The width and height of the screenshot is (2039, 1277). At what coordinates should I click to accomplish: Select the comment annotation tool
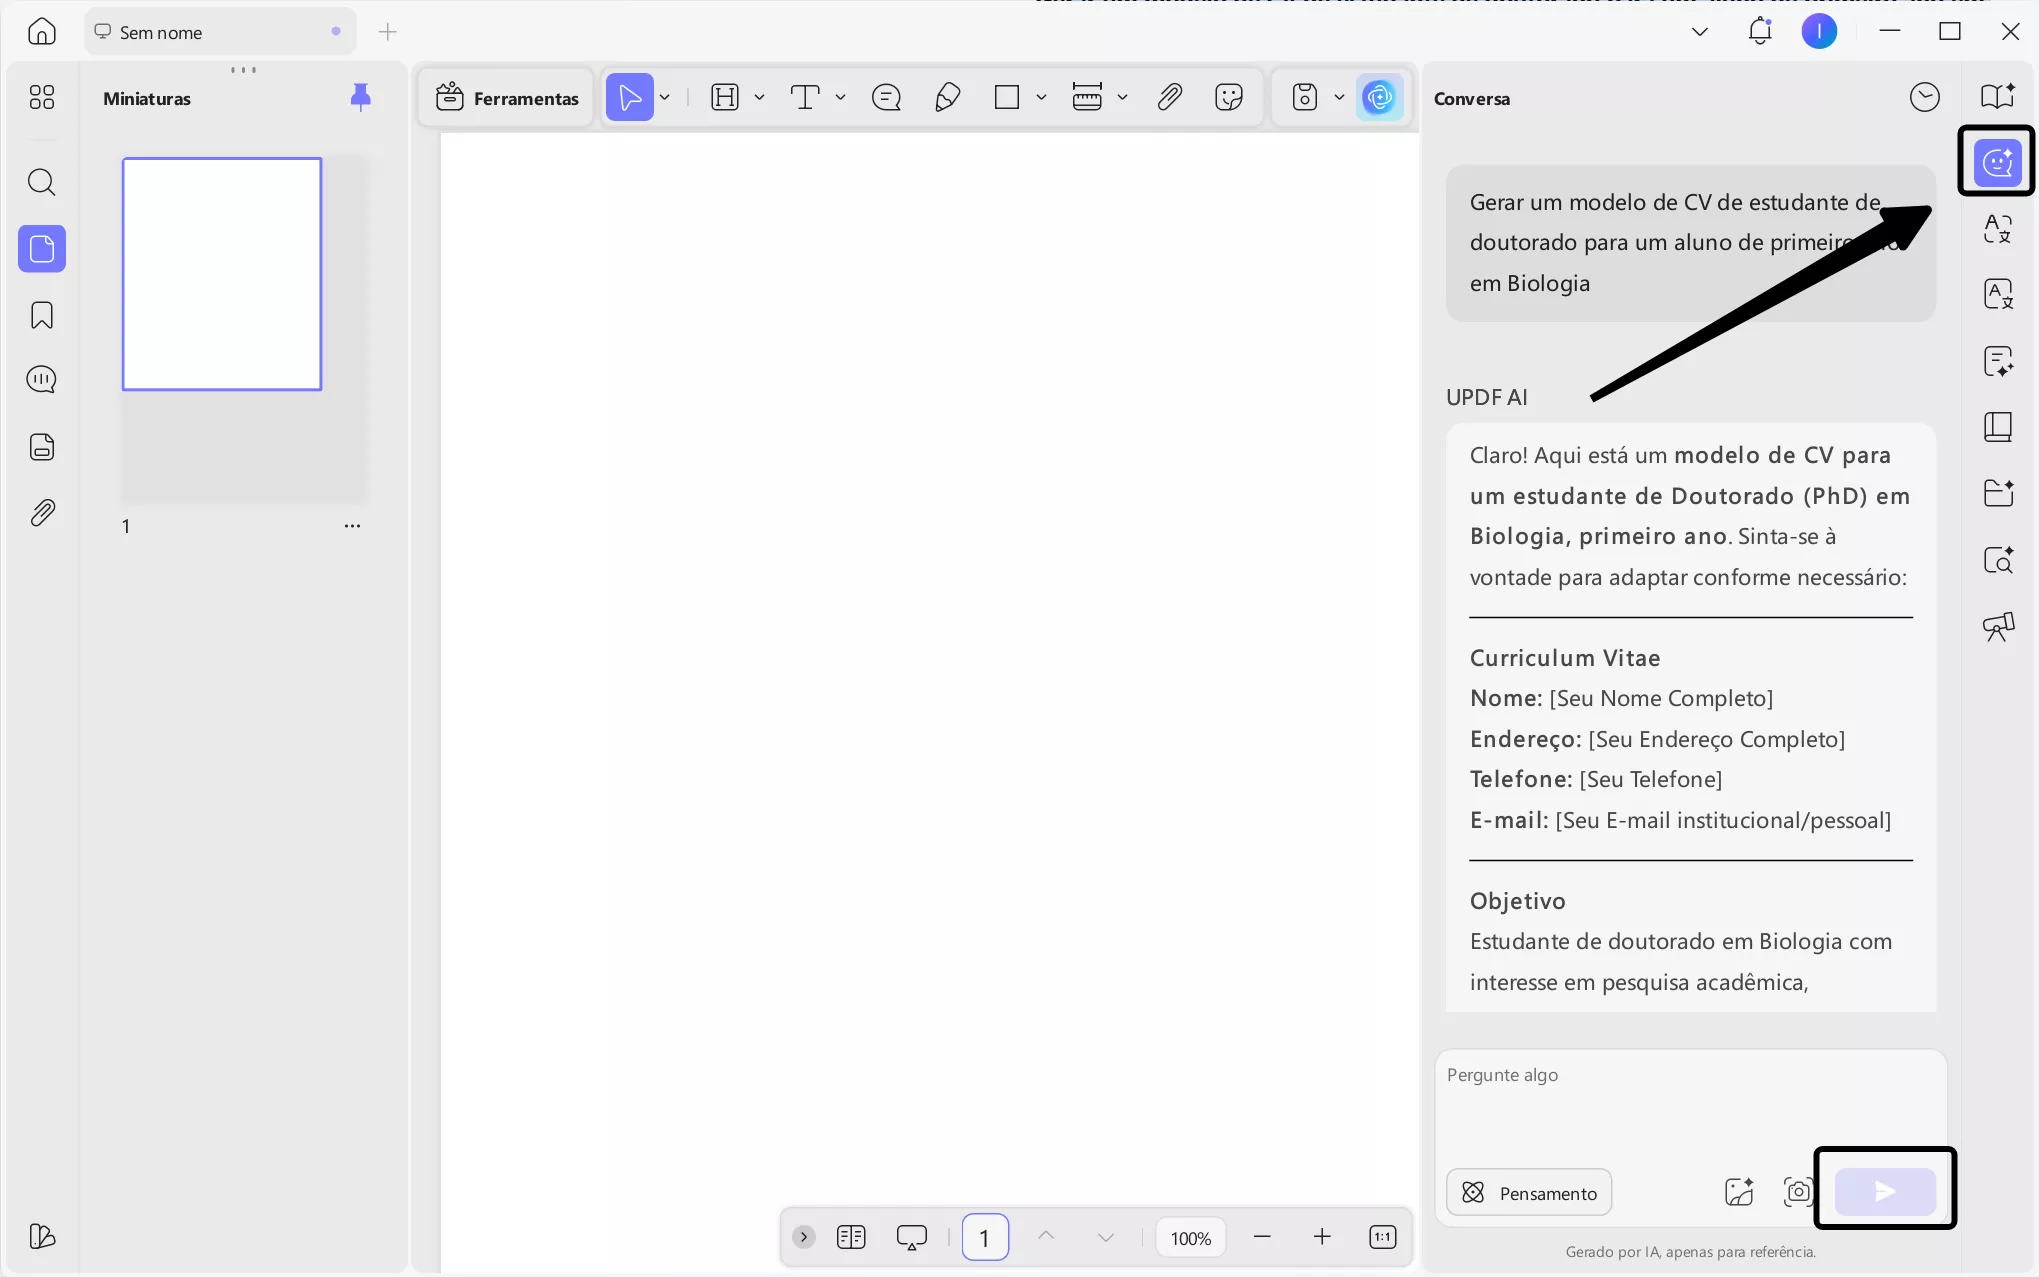click(x=886, y=96)
